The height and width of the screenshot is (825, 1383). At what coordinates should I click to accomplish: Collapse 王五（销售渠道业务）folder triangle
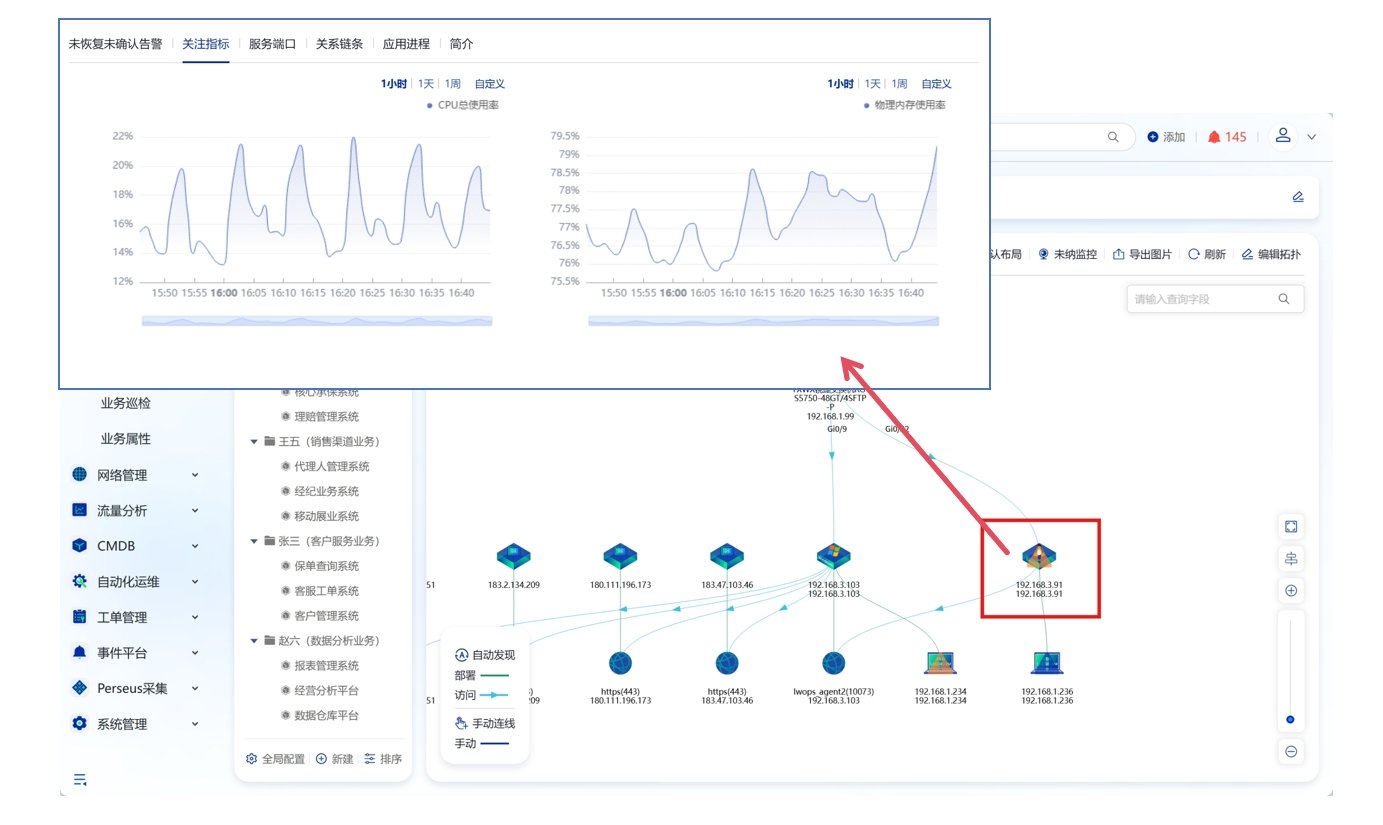coord(254,441)
